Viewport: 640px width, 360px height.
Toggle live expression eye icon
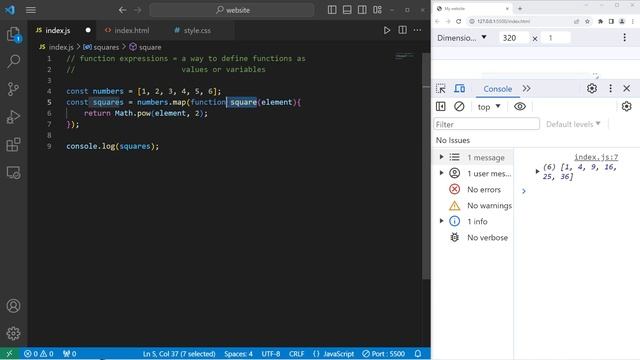tap(520, 107)
